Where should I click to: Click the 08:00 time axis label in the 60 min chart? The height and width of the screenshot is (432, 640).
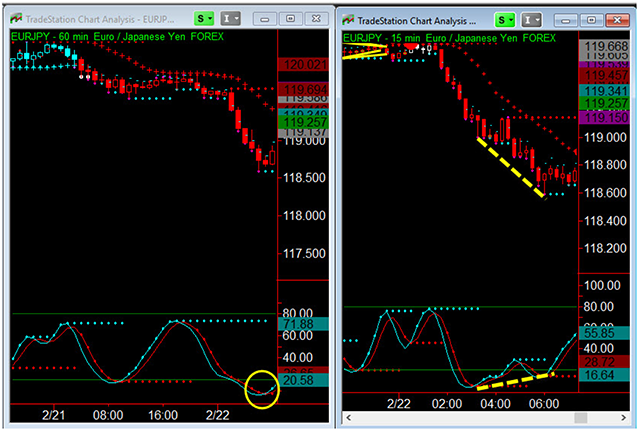point(108,415)
